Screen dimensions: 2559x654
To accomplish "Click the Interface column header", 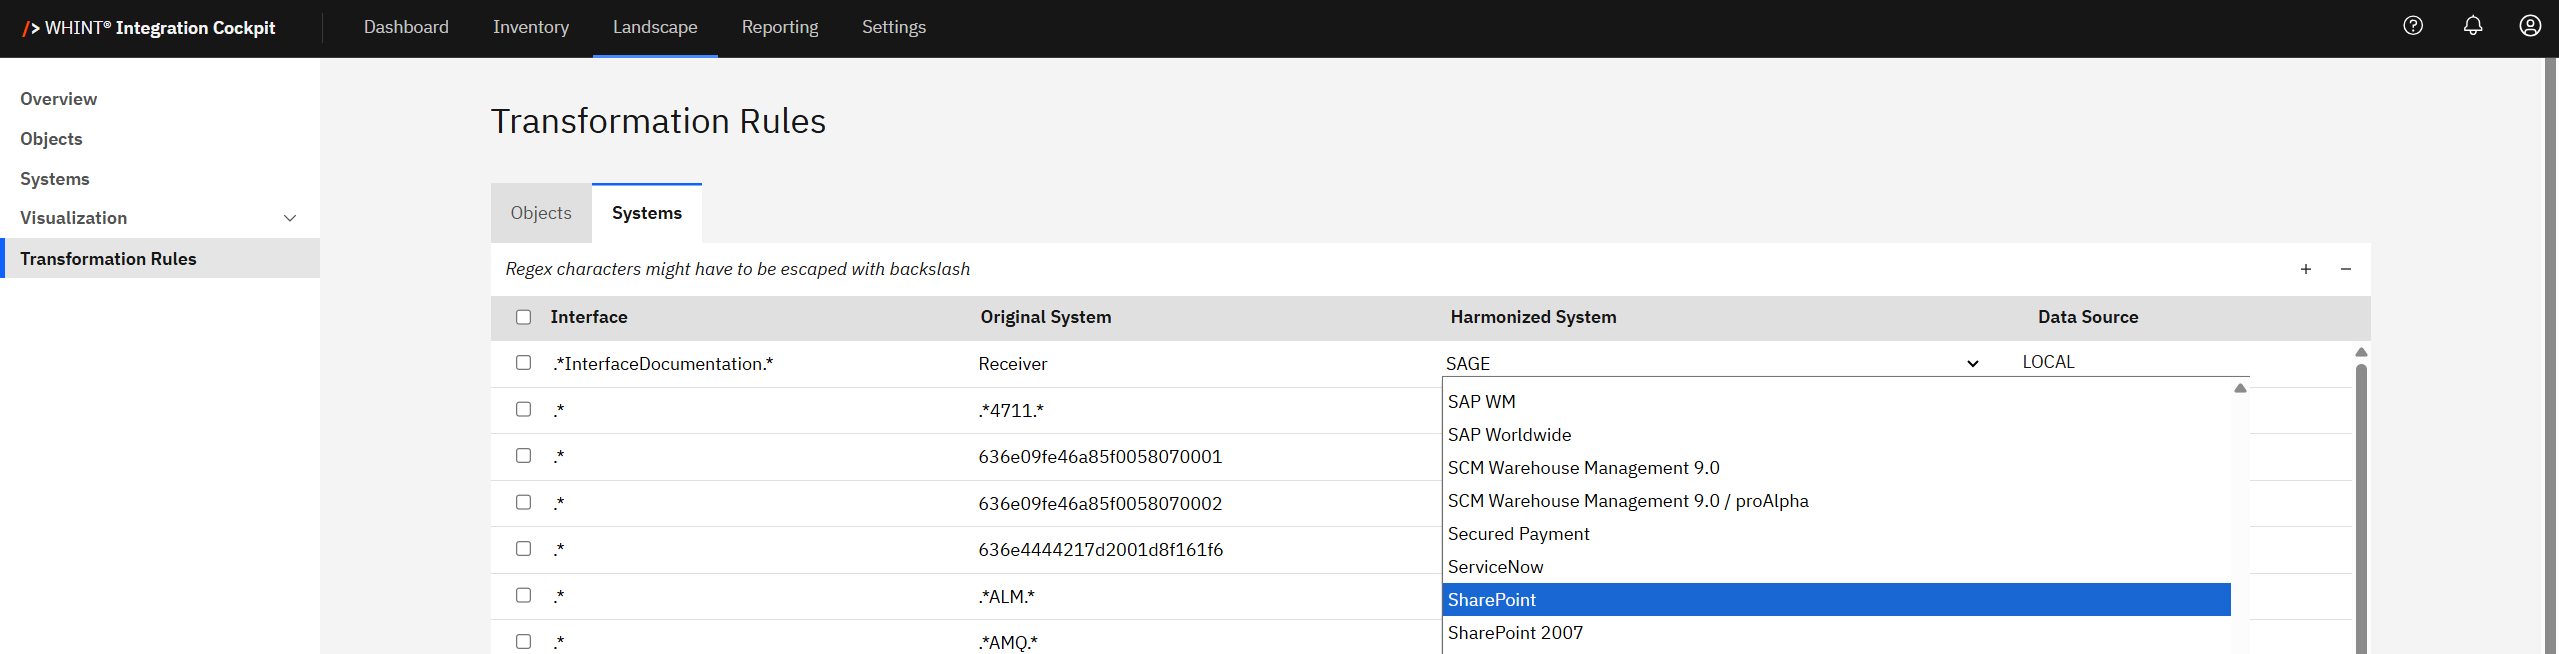I will coord(589,317).
